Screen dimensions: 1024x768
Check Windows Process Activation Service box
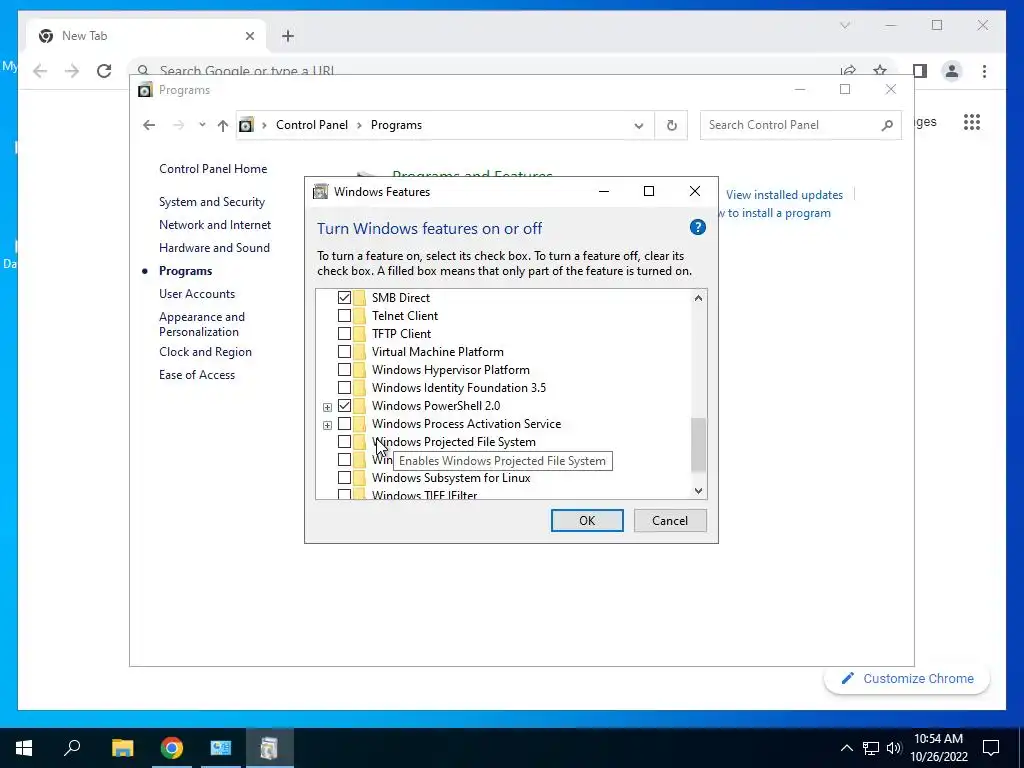pyautogui.click(x=344, y=424)
